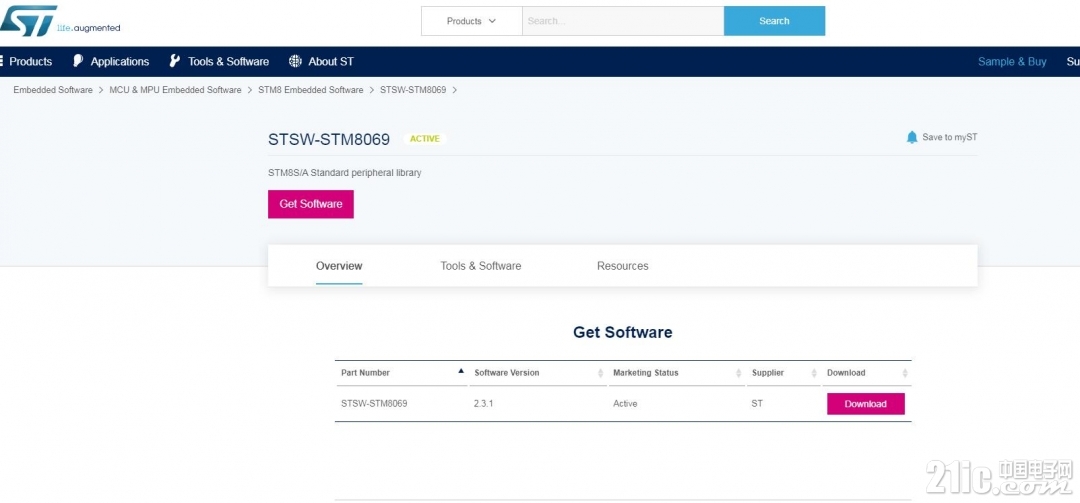This screenshot has height=503, width=1080.
Task: Click the bell icon next to Save to myST
Action: (912, 137)
